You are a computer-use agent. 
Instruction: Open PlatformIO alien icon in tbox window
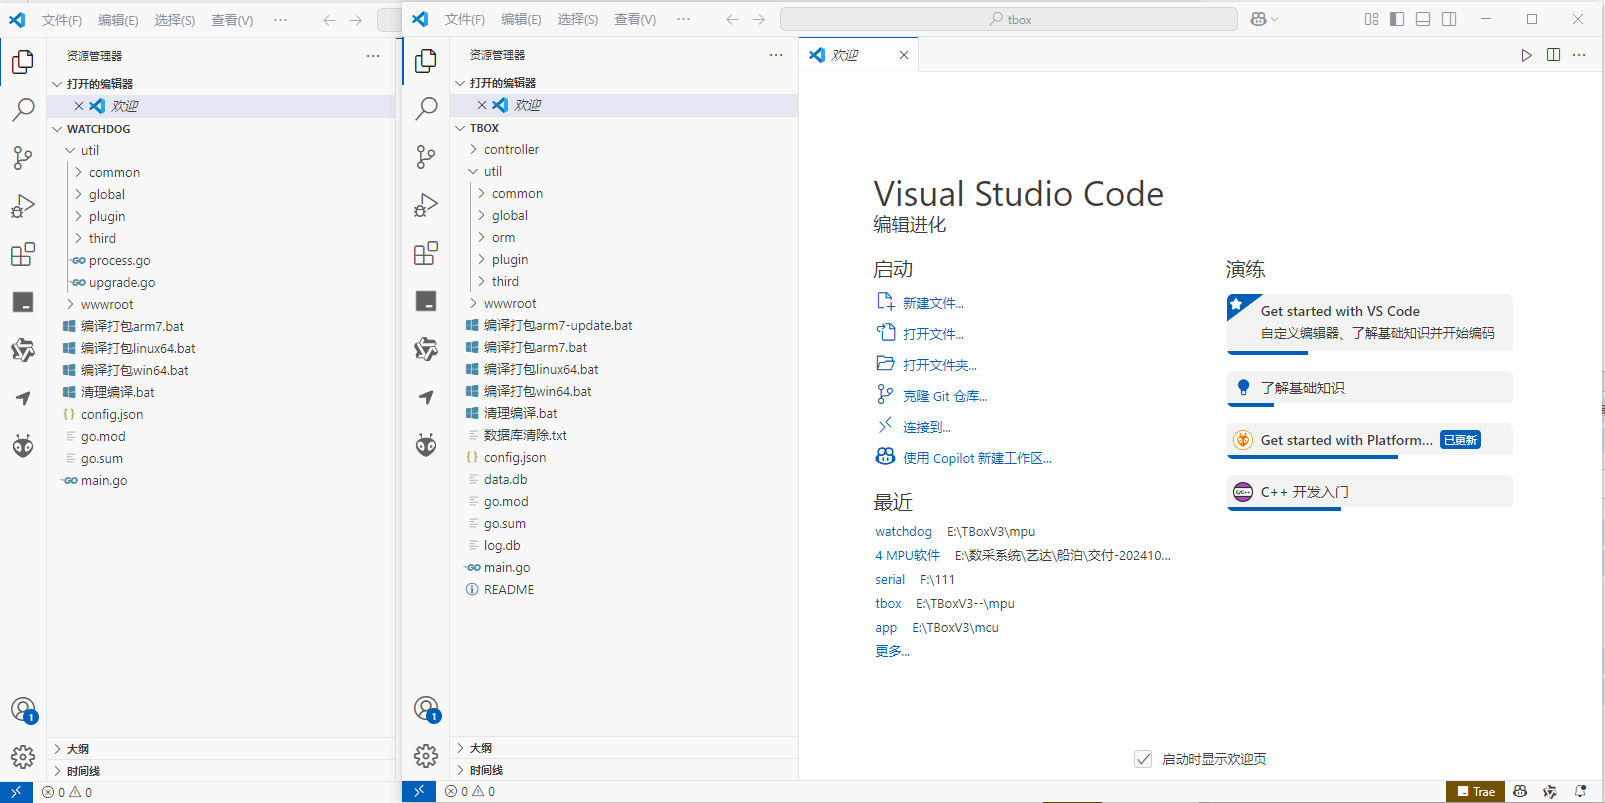426,445
